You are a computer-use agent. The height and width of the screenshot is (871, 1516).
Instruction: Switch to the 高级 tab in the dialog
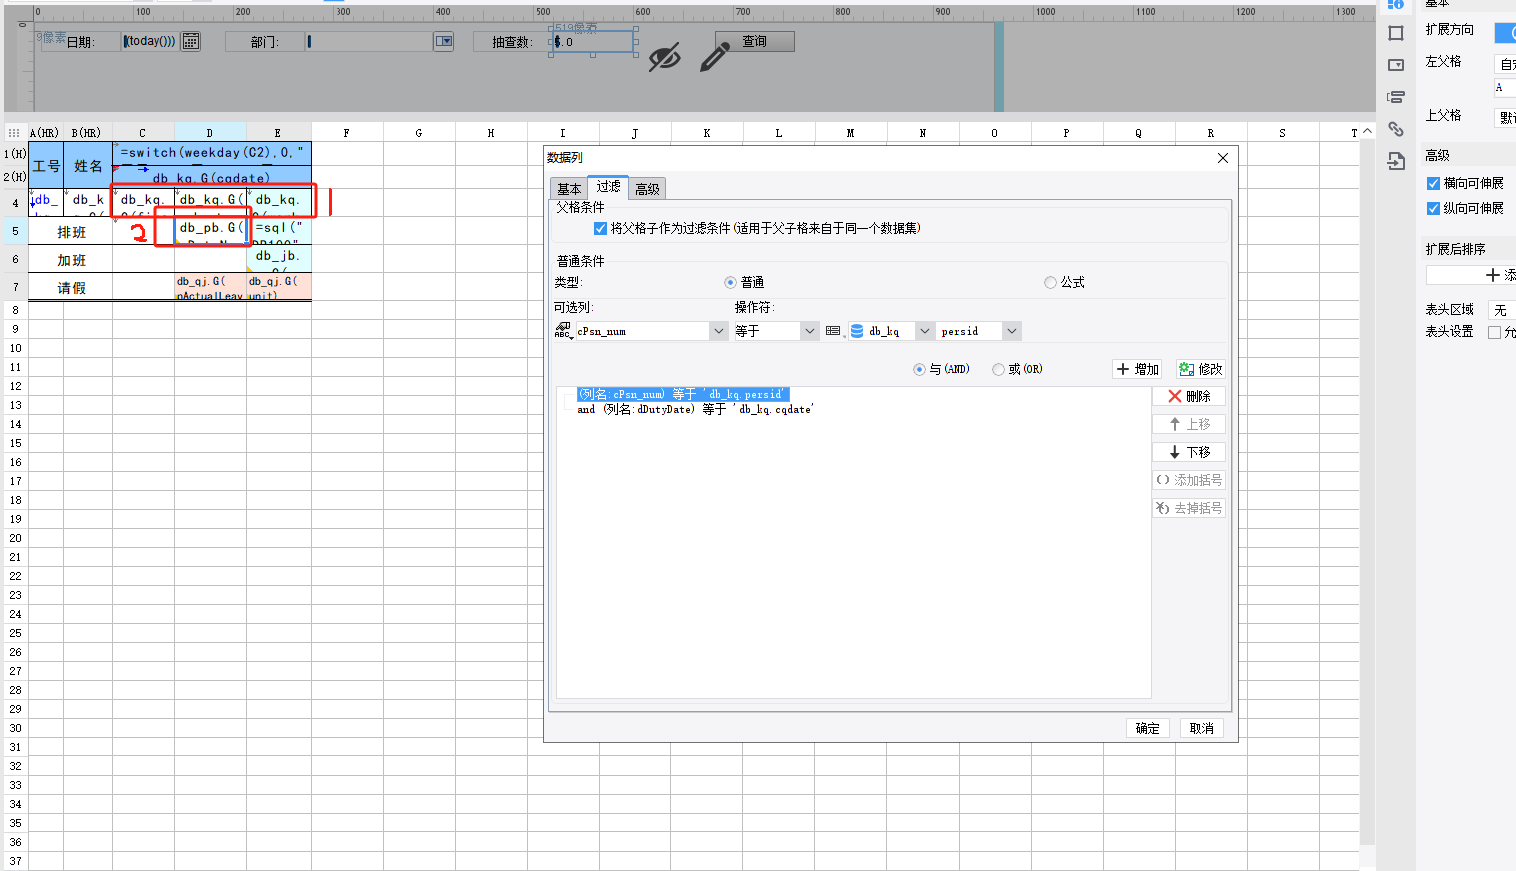click(647, 189)
